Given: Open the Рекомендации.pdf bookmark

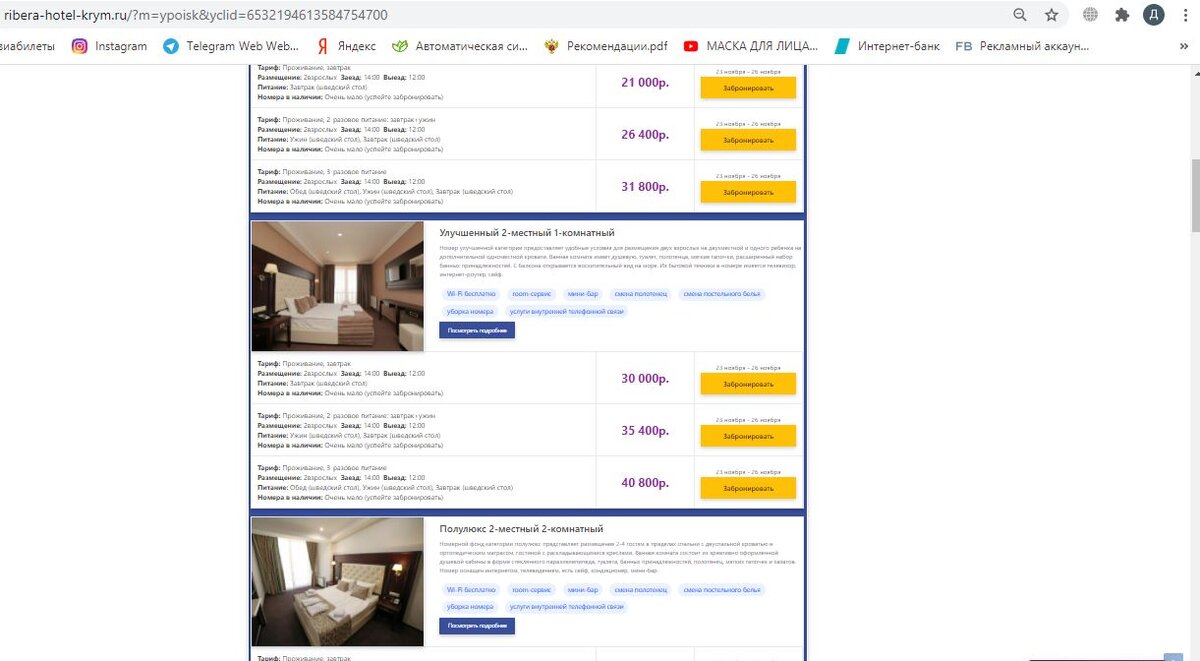Looking at the screenshot, I should [606, 46].
